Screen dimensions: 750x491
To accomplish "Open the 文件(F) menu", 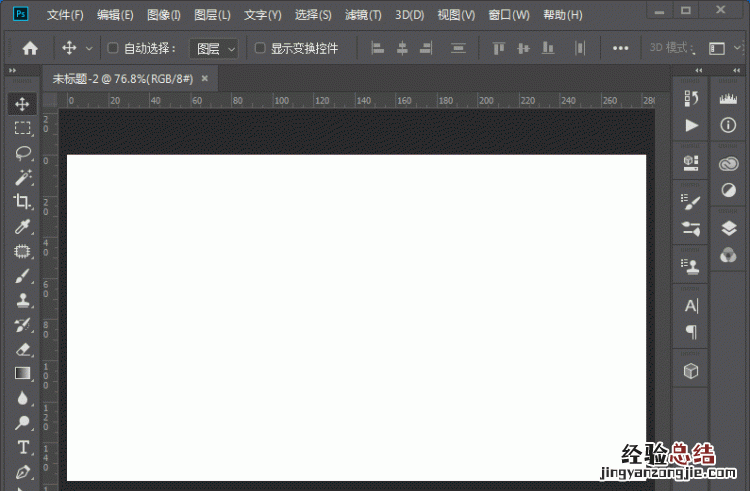I will [65, 15].
